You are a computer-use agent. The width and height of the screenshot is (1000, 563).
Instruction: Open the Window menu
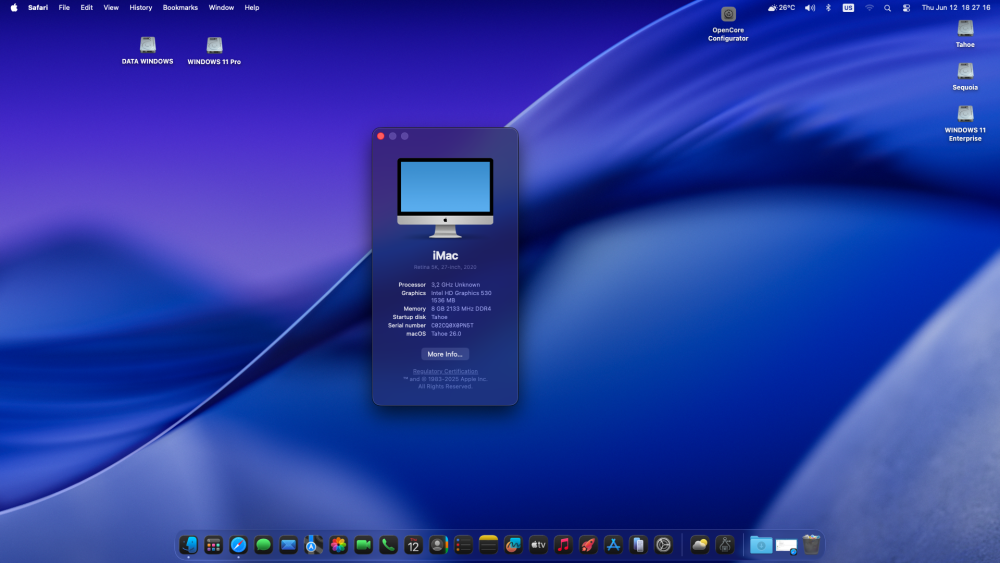221,8
